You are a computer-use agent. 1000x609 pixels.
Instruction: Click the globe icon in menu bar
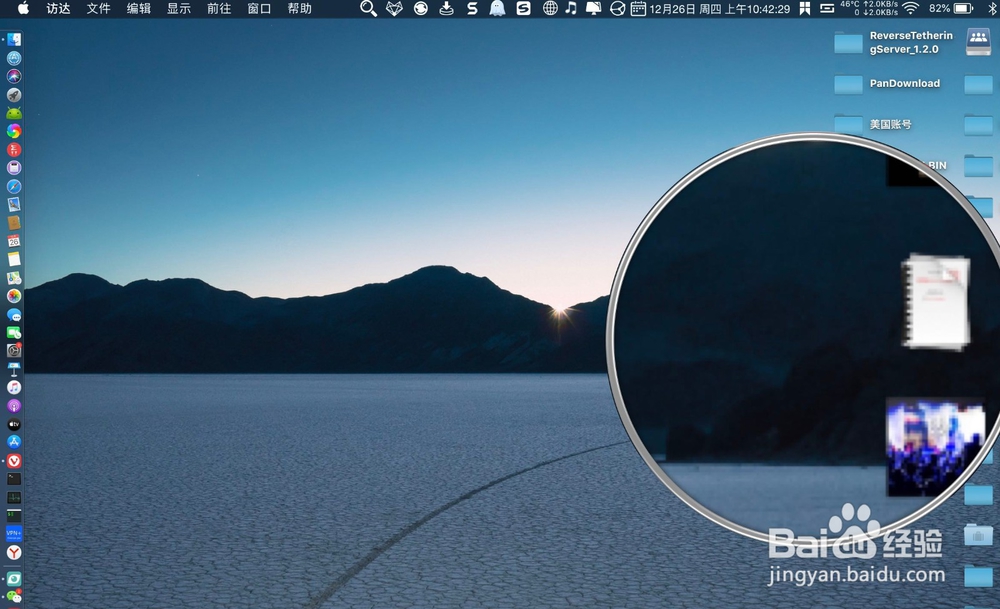pos(550,8)
